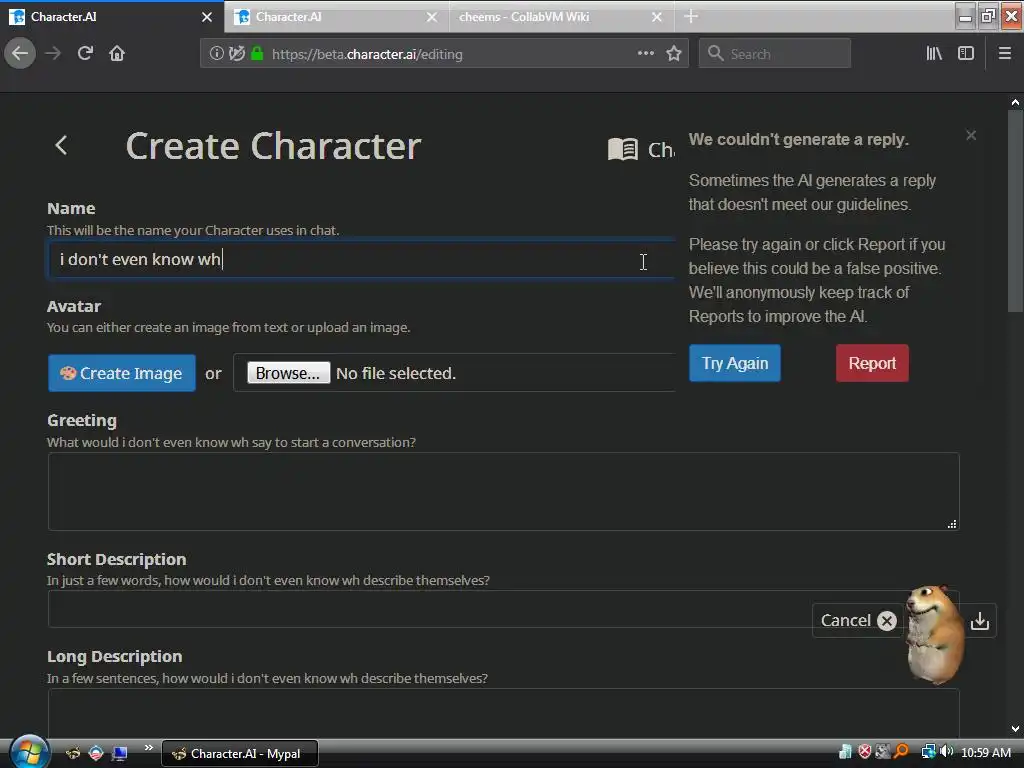Switch to the first Character.AI tab
The width and height of the screenshot is (1024, 768).
[112, 17]
